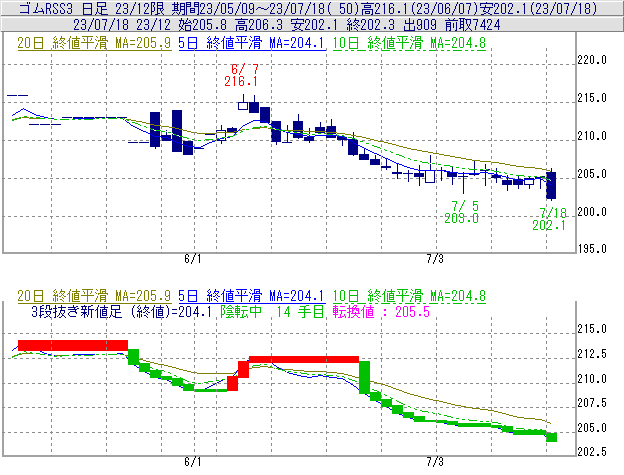Click the 6/1 date on upper chart axis
The height and width of the screenshot is (475, 624).
click(x=193, y=259)
